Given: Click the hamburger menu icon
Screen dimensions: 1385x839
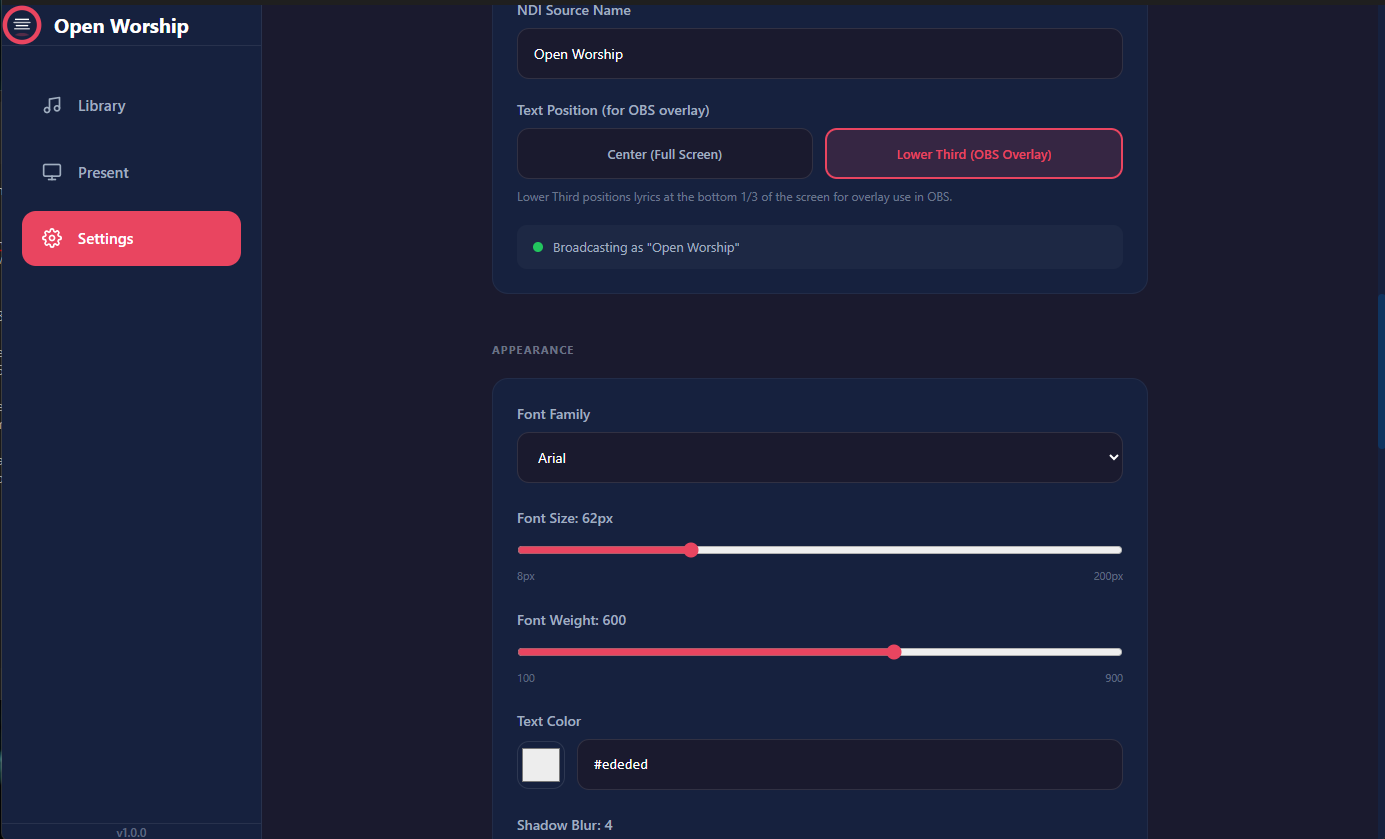Looking at the screenshot, I should 22,24.
